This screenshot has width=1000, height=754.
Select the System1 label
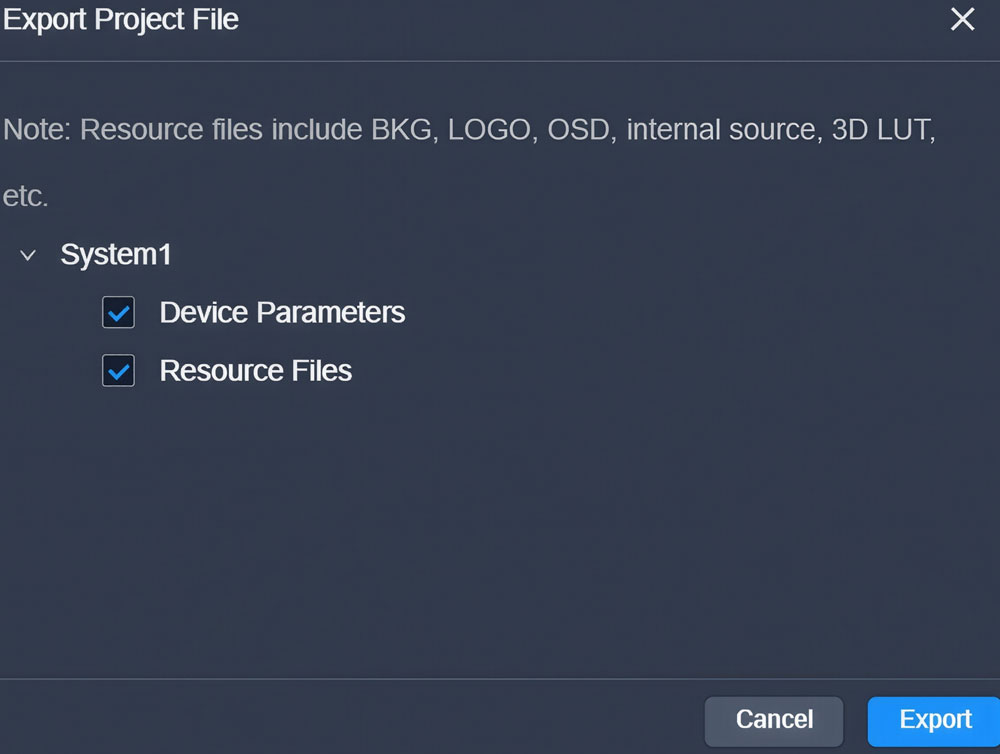point(116,254)
